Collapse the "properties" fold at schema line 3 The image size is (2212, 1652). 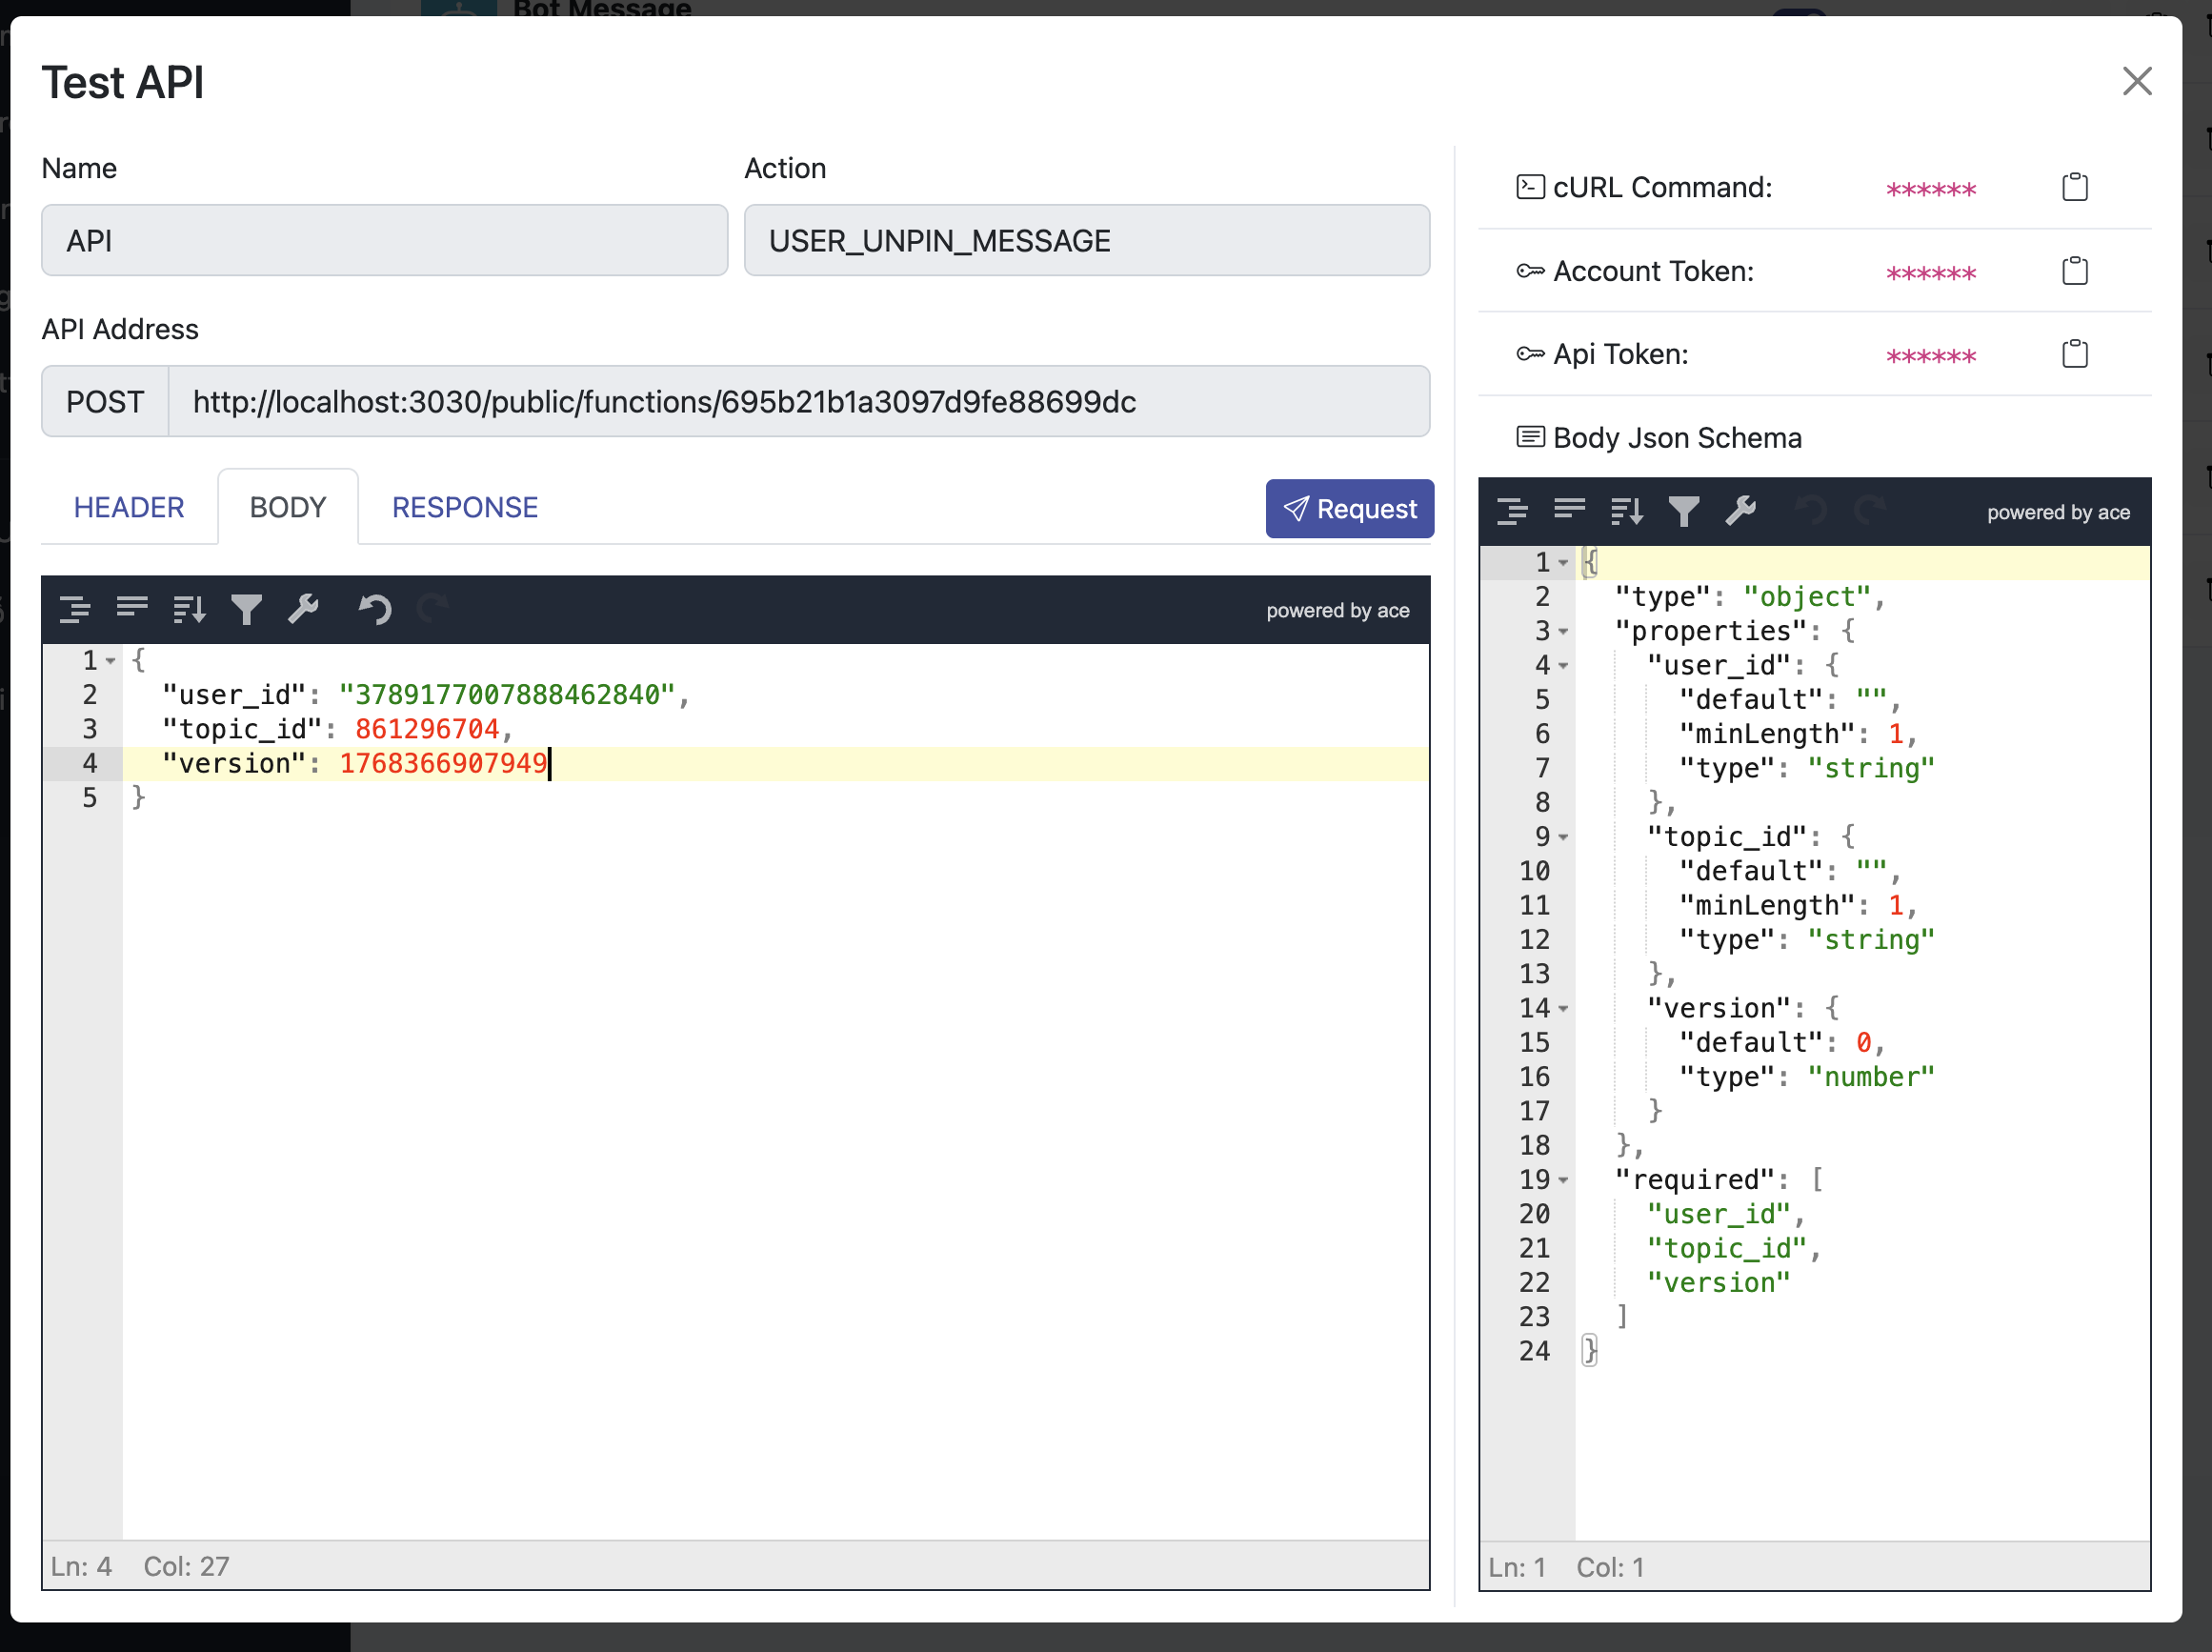(1563, 632)
